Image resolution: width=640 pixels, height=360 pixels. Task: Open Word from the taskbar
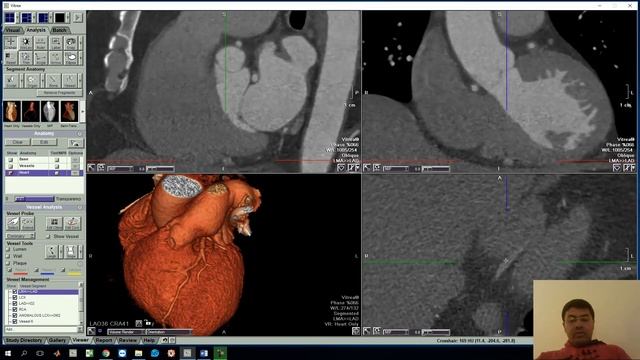[204, 353]
